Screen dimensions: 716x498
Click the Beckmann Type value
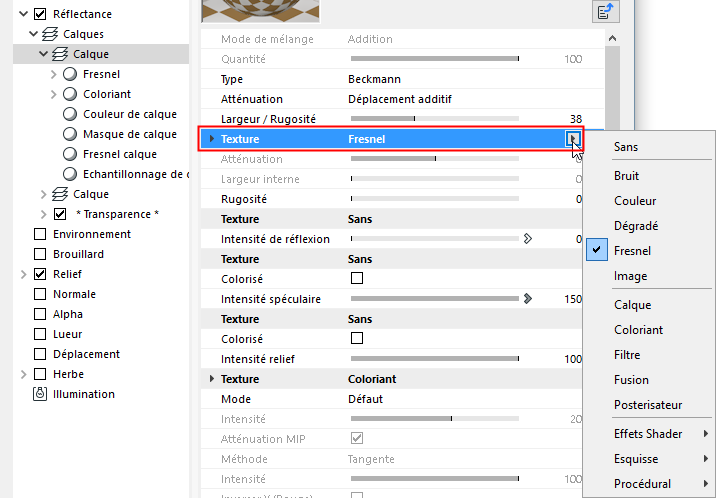(374, 79)
